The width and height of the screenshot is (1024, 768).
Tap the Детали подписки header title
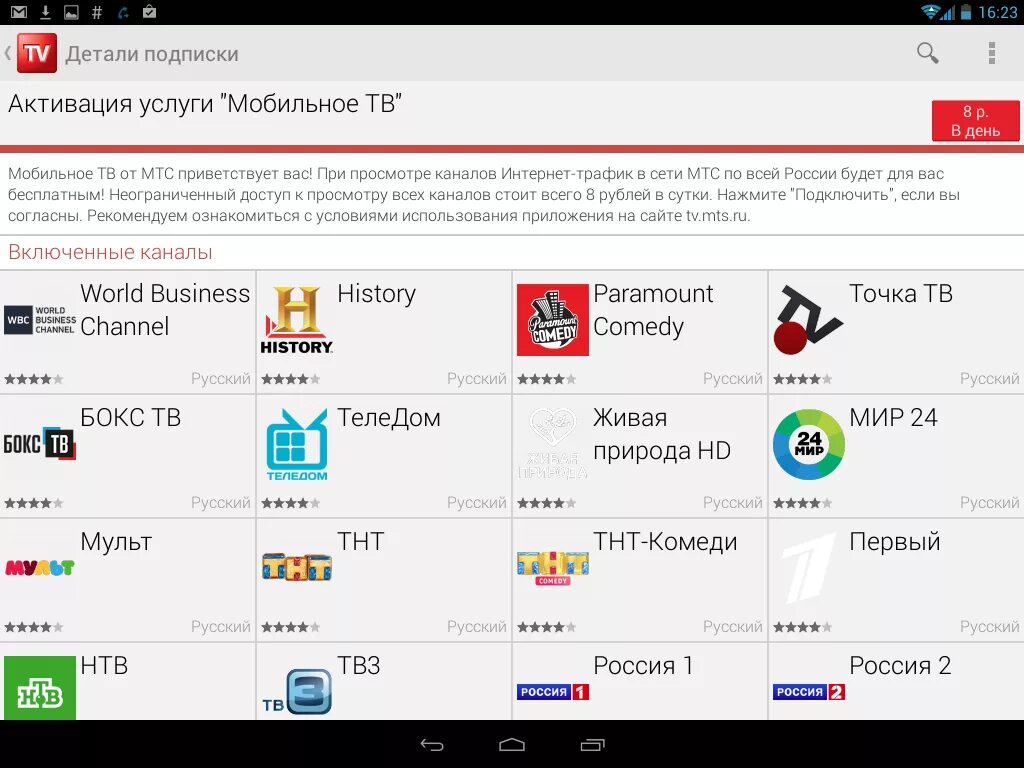point(152,54)
